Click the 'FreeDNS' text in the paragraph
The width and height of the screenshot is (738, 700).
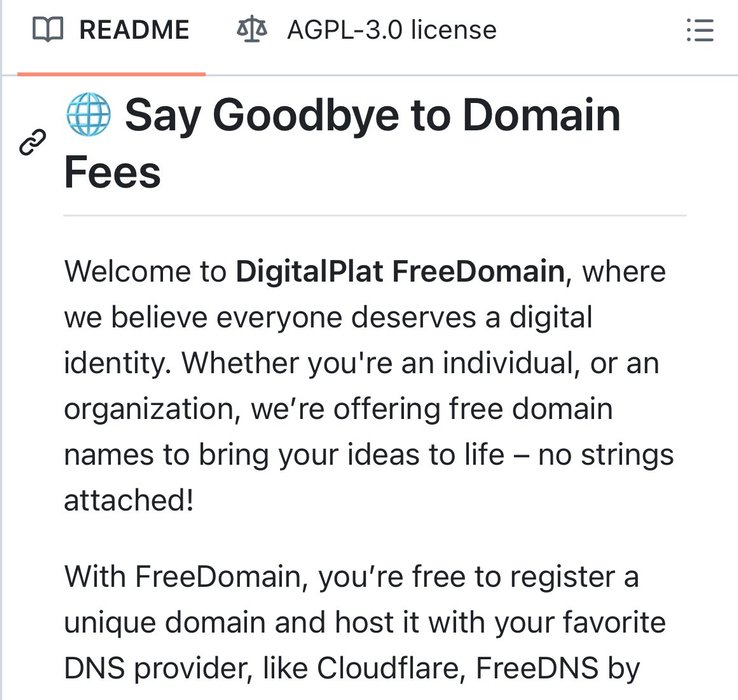coord(537,668)
